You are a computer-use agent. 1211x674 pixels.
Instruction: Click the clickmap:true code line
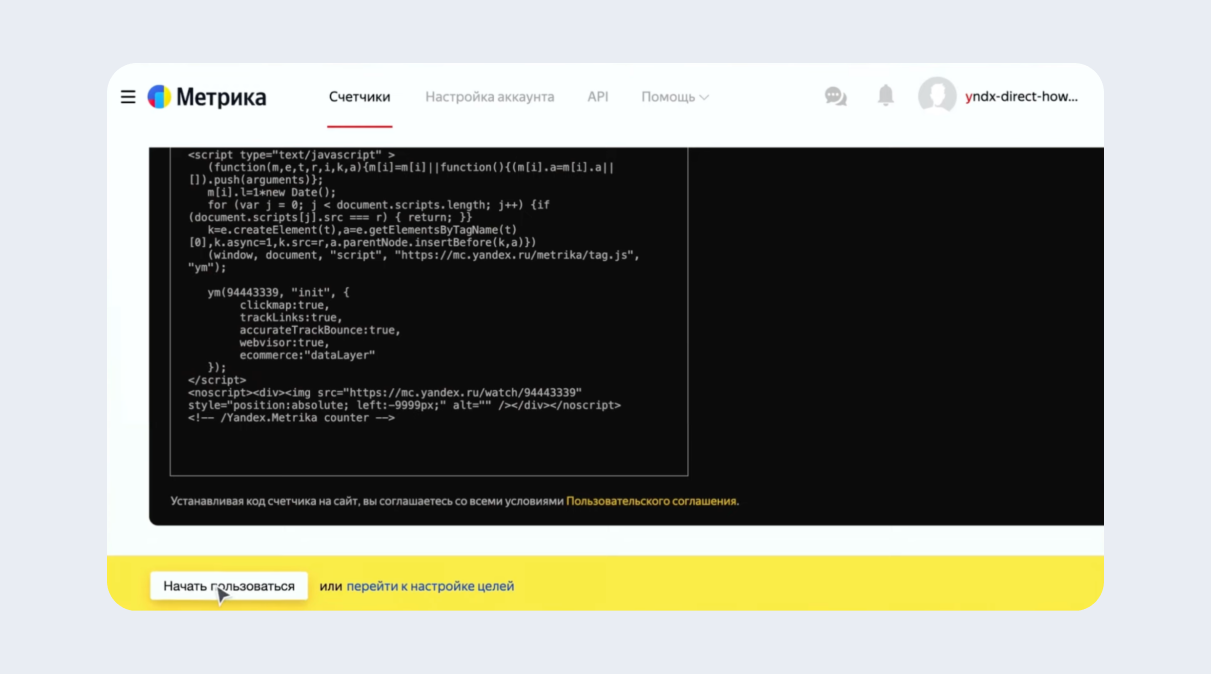tap(283, 305)
